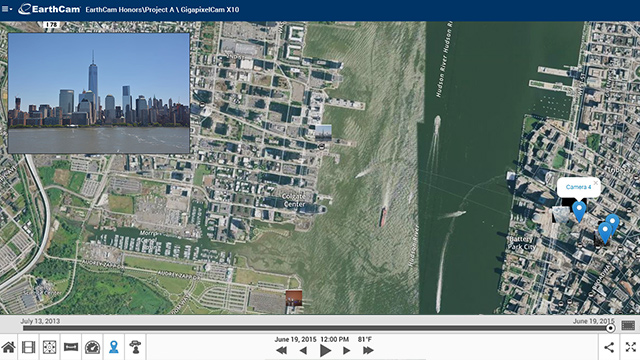
Task: Play the time-lapse
Action: click(325, 350)
